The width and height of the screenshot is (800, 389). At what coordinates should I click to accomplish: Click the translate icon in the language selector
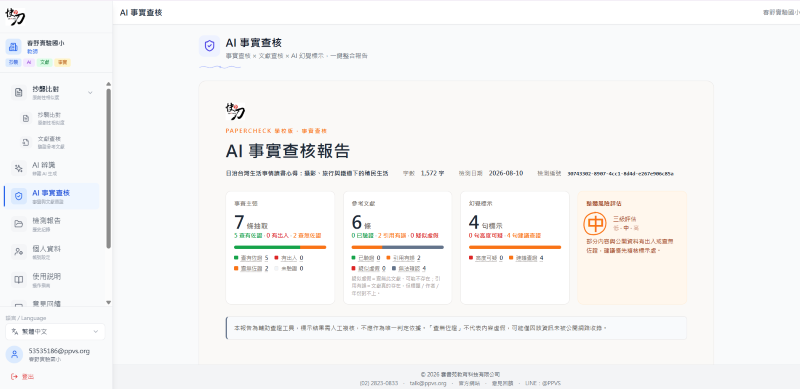click(14, 331)
